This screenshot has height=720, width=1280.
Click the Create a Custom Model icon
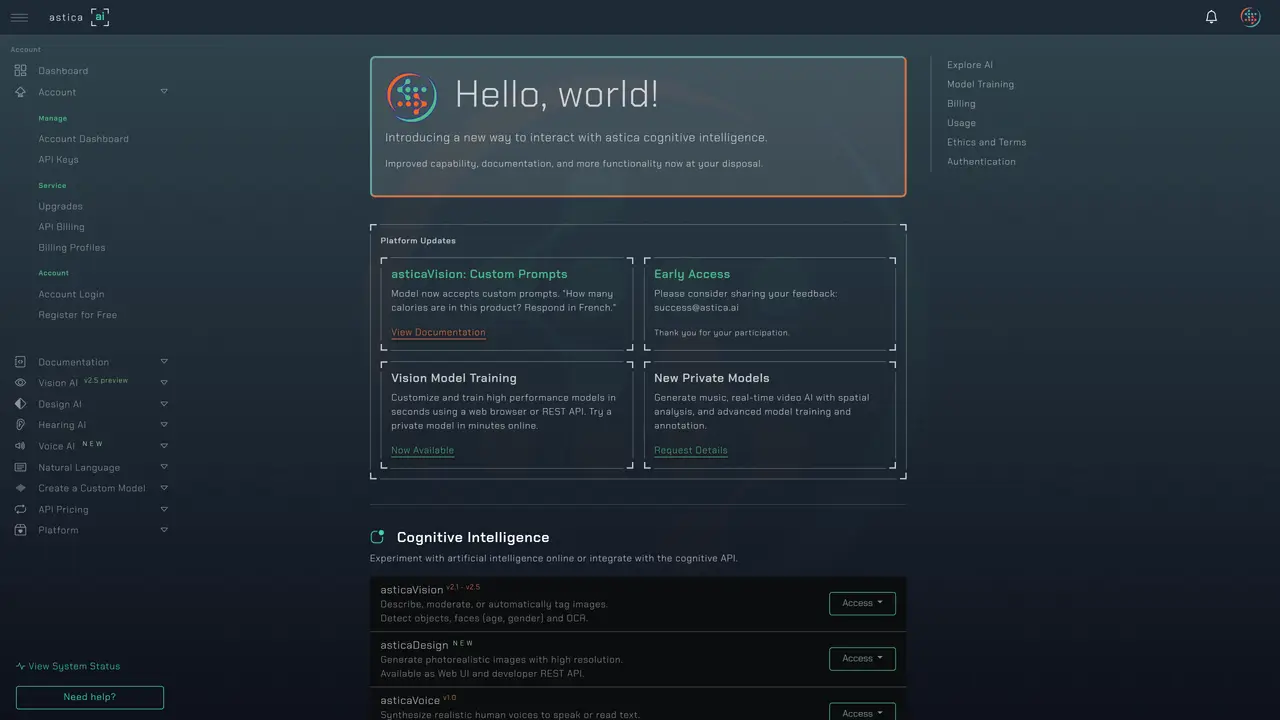20,488
